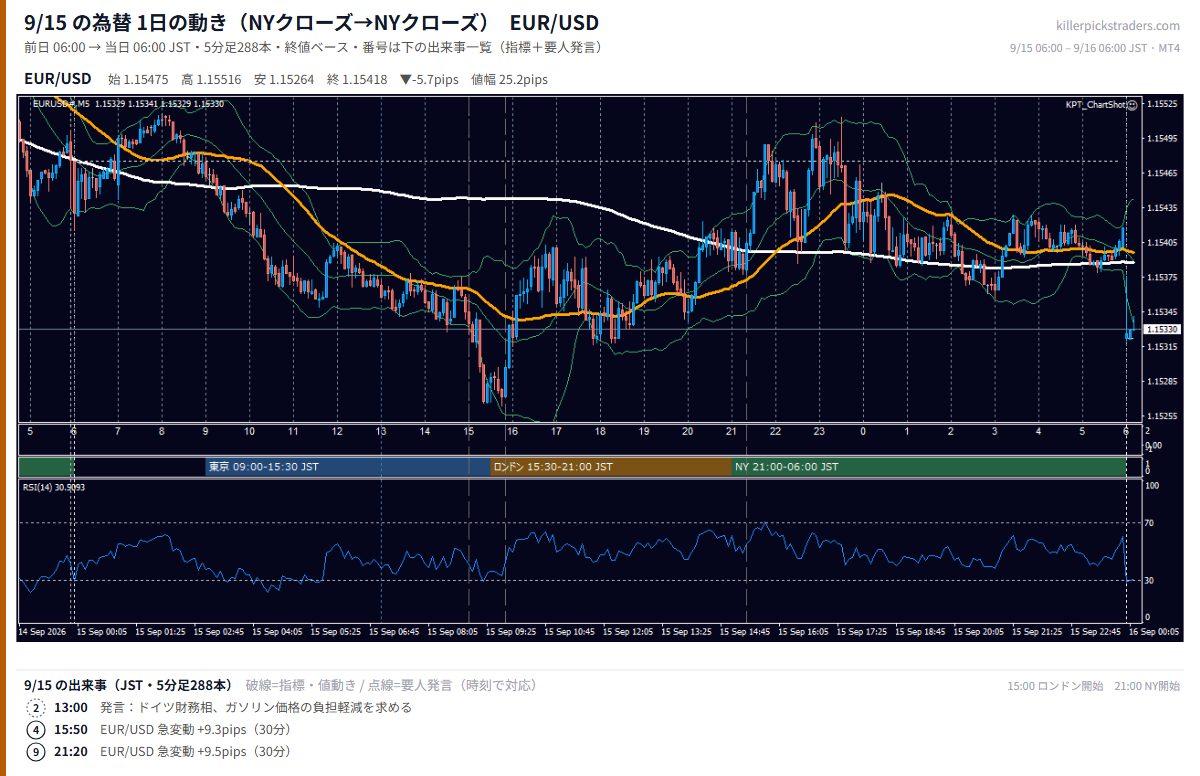This screenshot has width=1200, height=776.
Task: Click the 14 Sep 2026 date label
Action: click(x=44, y=632)
